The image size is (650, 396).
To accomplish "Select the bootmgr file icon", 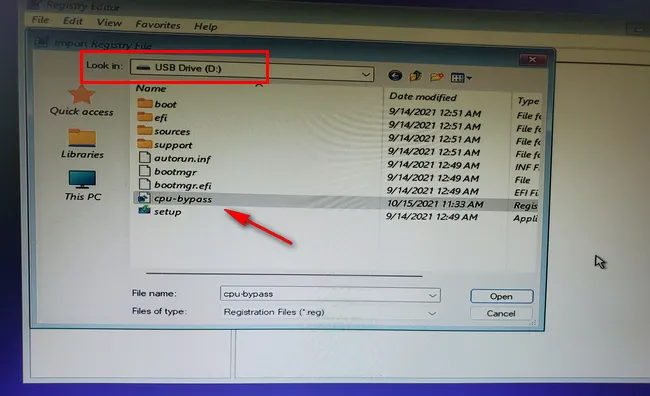I will [144, 171].
